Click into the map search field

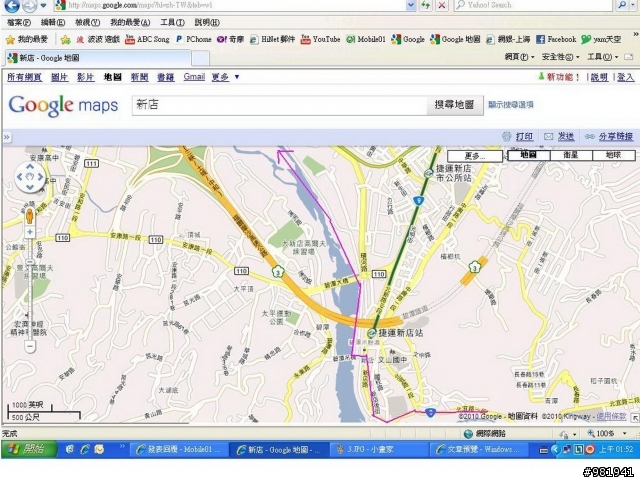pyautogui.click(x=280, y=105)
